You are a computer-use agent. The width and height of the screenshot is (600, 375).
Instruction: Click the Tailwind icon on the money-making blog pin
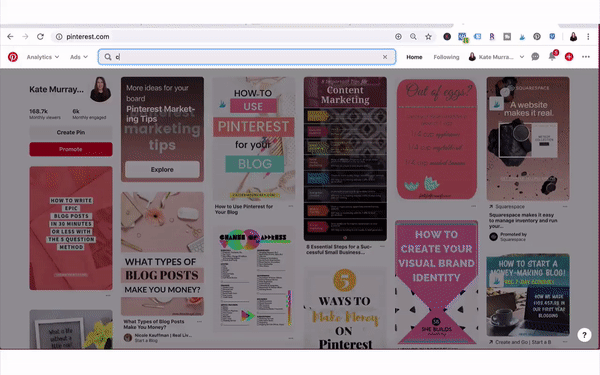pyautogui.click(x=496, y=280)
